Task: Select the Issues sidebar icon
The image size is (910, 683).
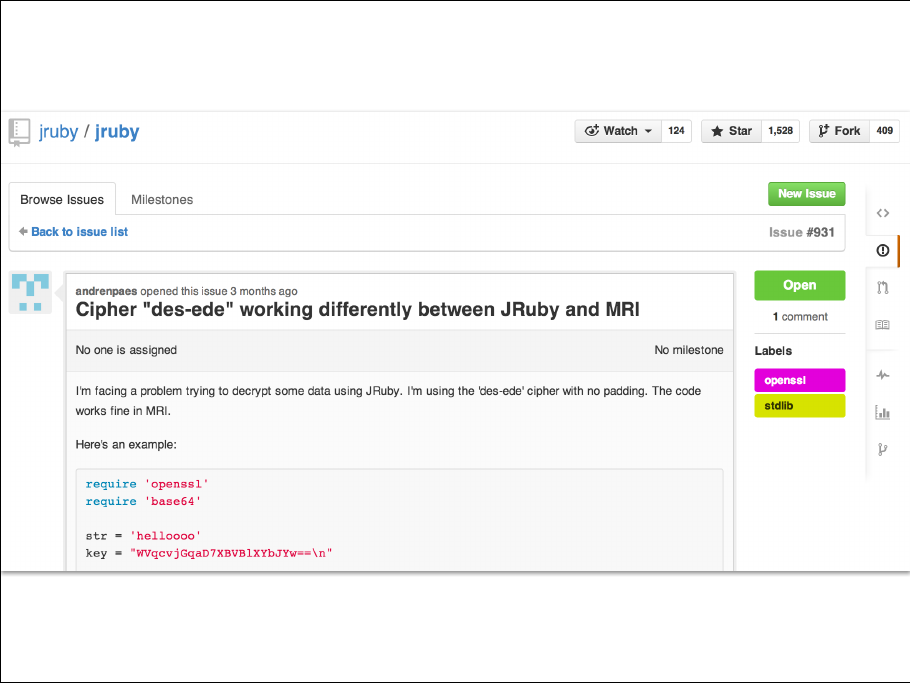Action: (x=882, y=251)
